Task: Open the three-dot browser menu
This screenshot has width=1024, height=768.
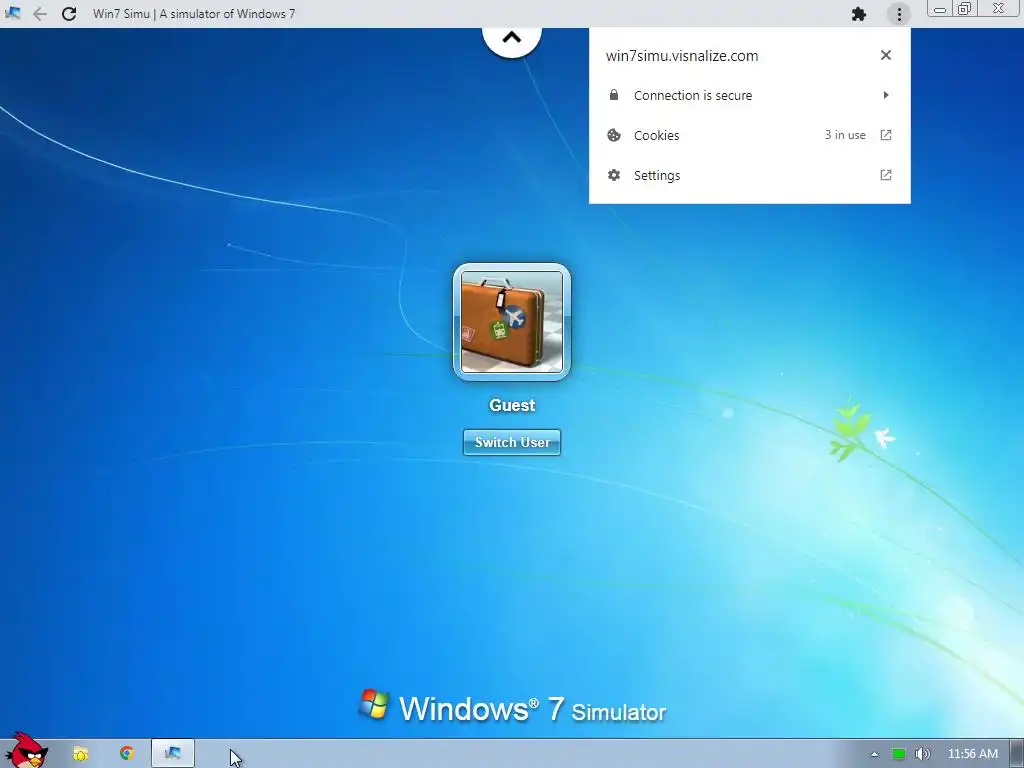Action: coord(899,14)
